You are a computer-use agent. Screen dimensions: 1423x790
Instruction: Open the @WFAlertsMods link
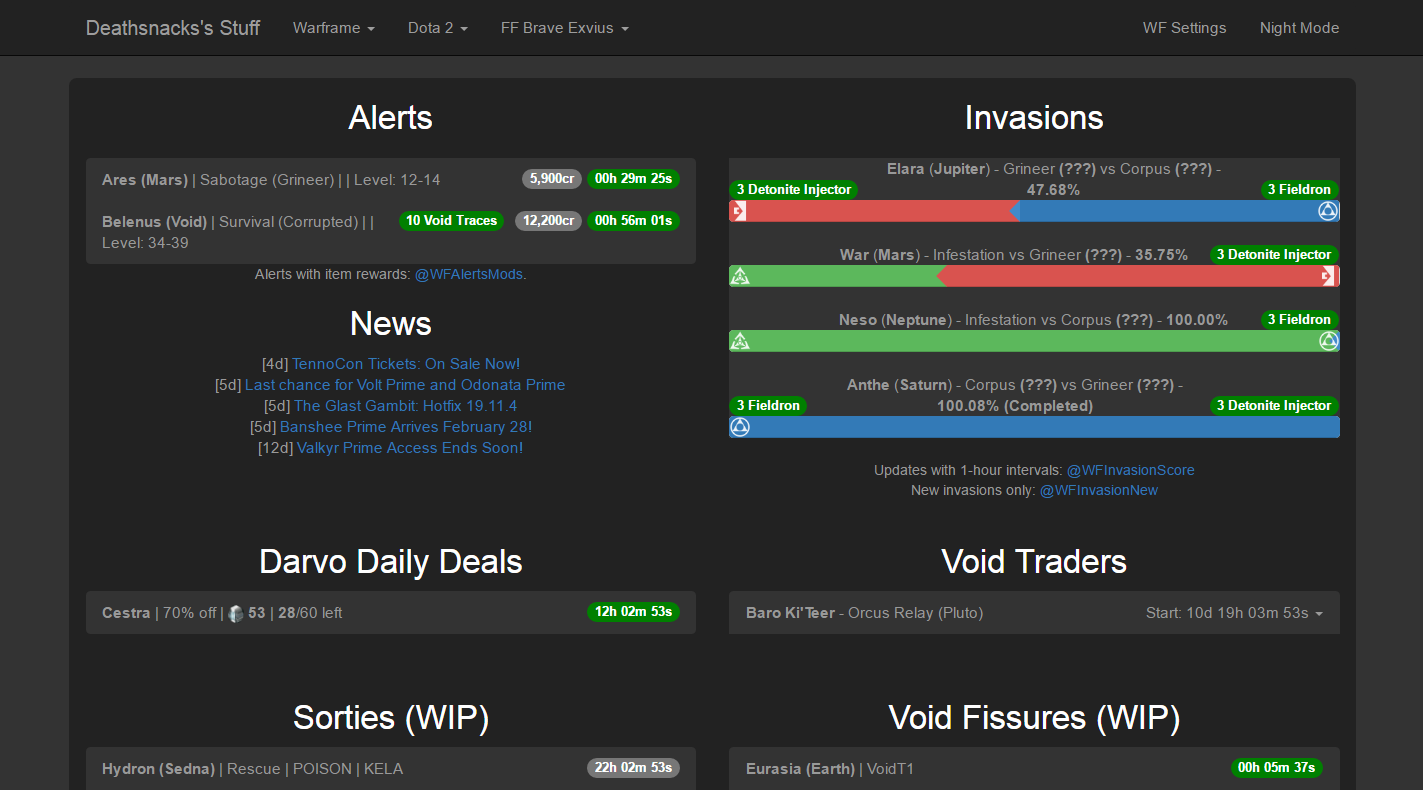pyautogui.click(x=469, y=274)
